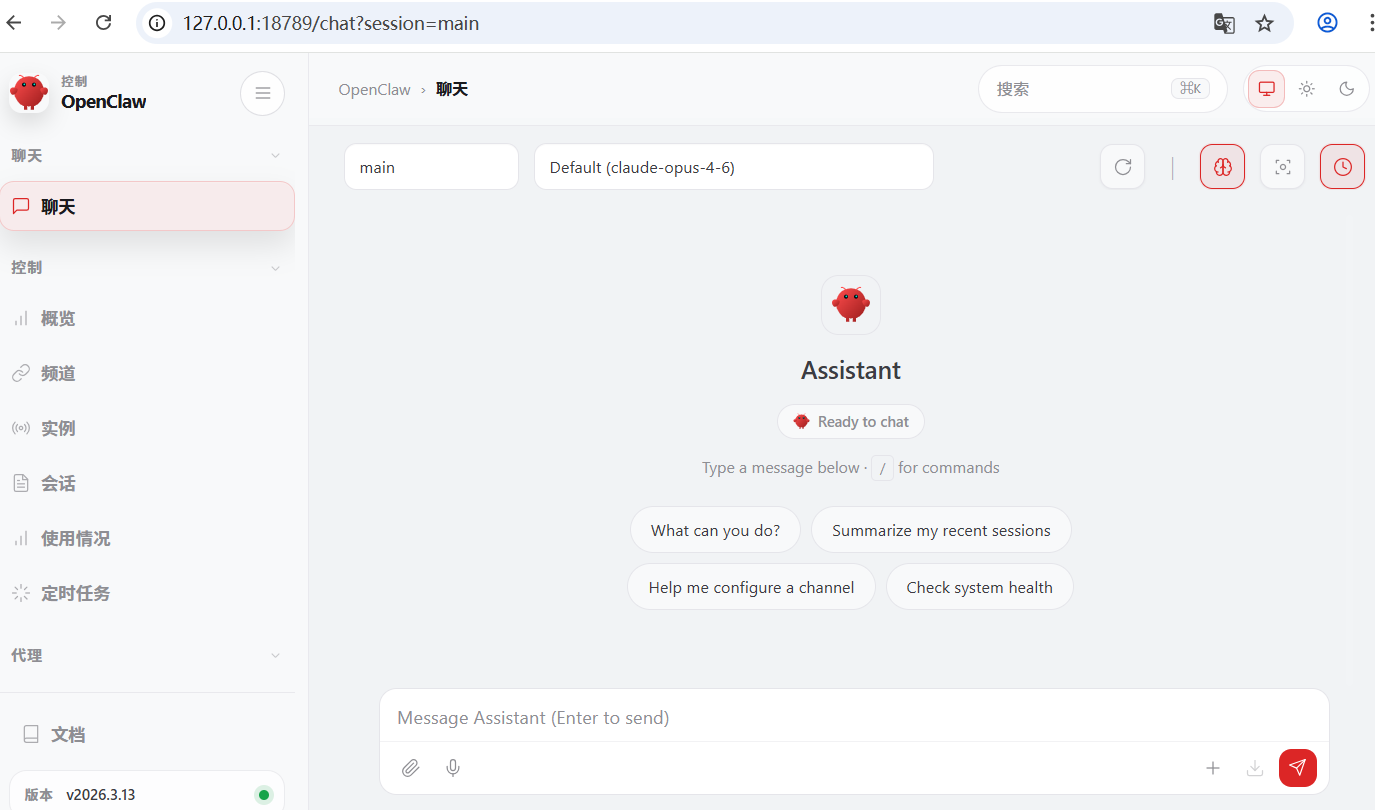This screenshot has width=1375, height=810.
Task: Click the refresh chat icon button
Action: [1123, 167]
